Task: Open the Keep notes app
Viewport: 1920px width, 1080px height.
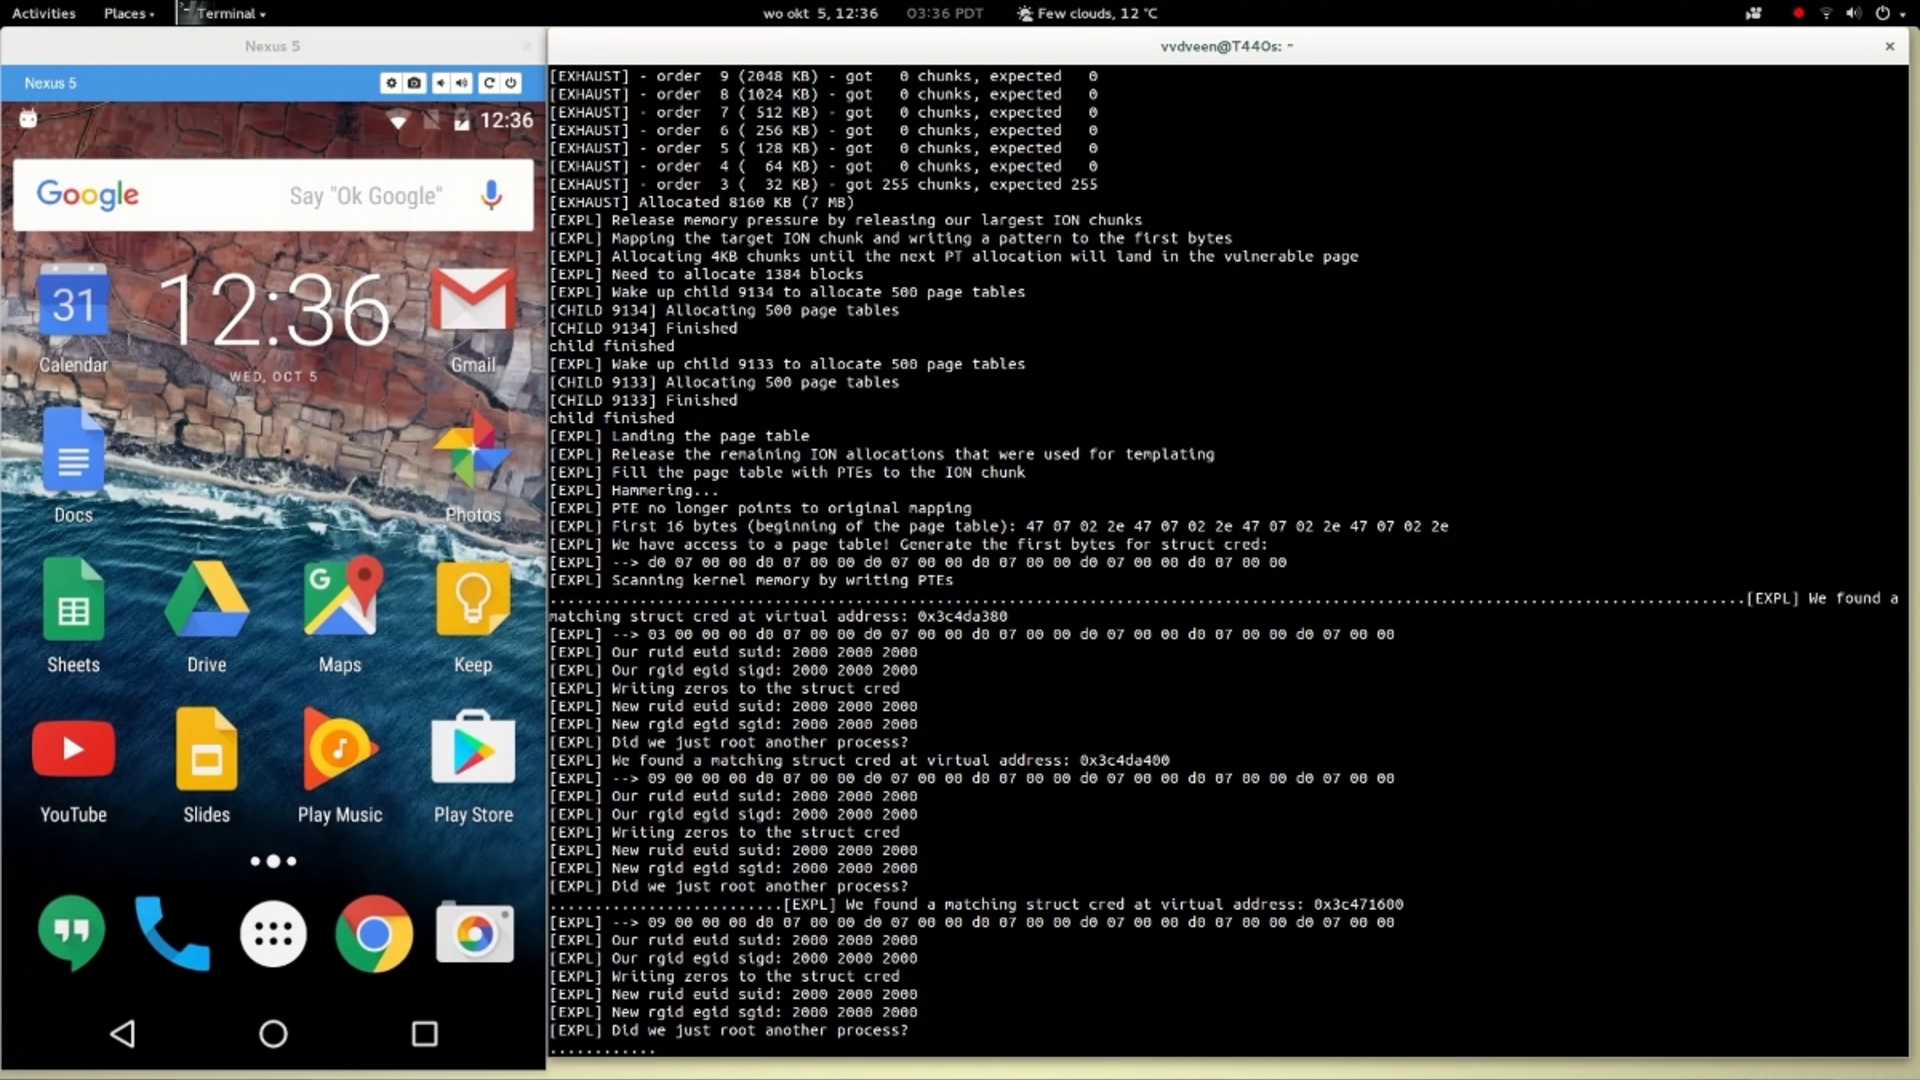Action: click(x=473, y=616)
